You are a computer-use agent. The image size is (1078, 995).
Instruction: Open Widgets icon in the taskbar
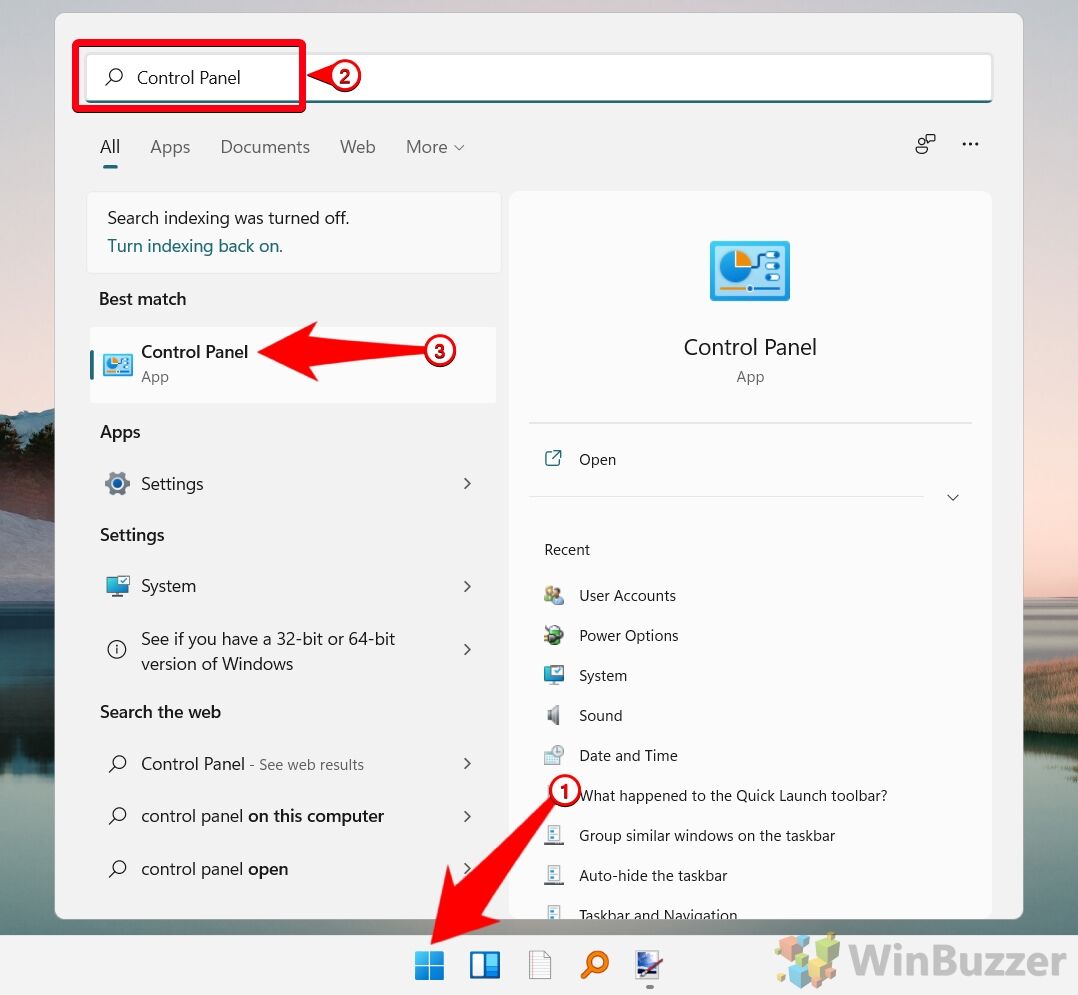[485, 965]
